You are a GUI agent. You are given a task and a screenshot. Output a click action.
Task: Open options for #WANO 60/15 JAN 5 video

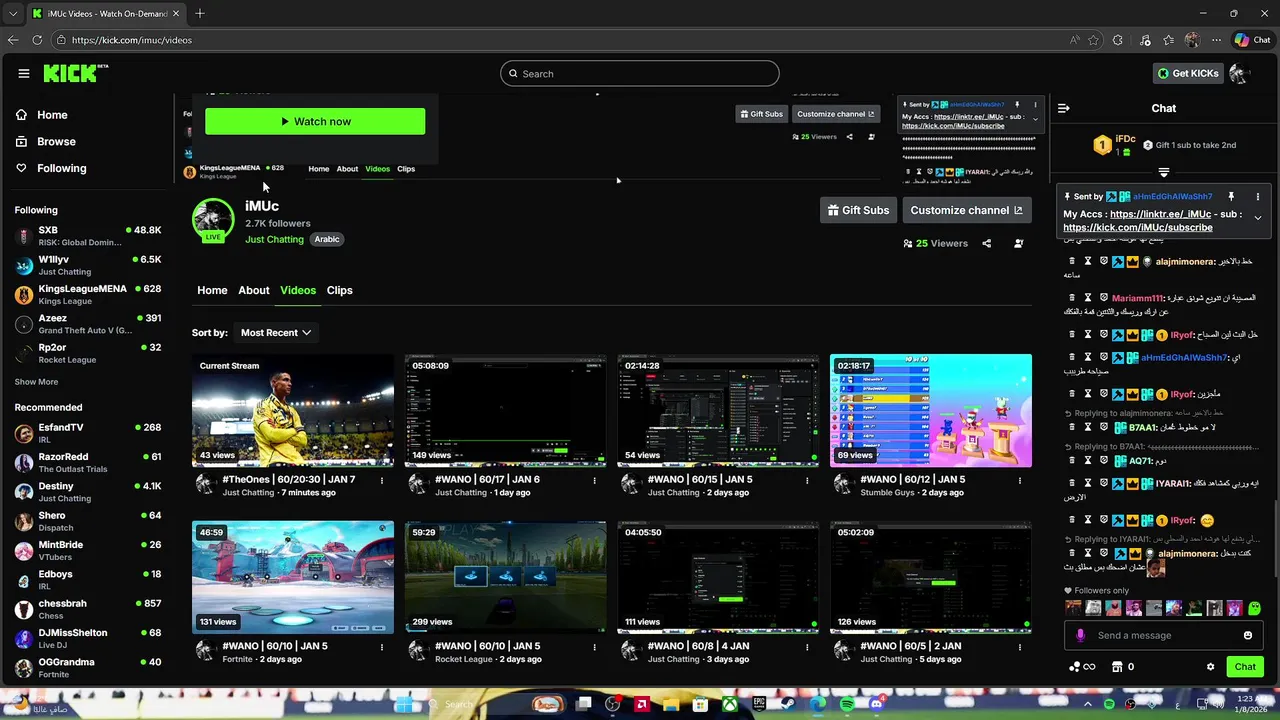click(807, 480)
